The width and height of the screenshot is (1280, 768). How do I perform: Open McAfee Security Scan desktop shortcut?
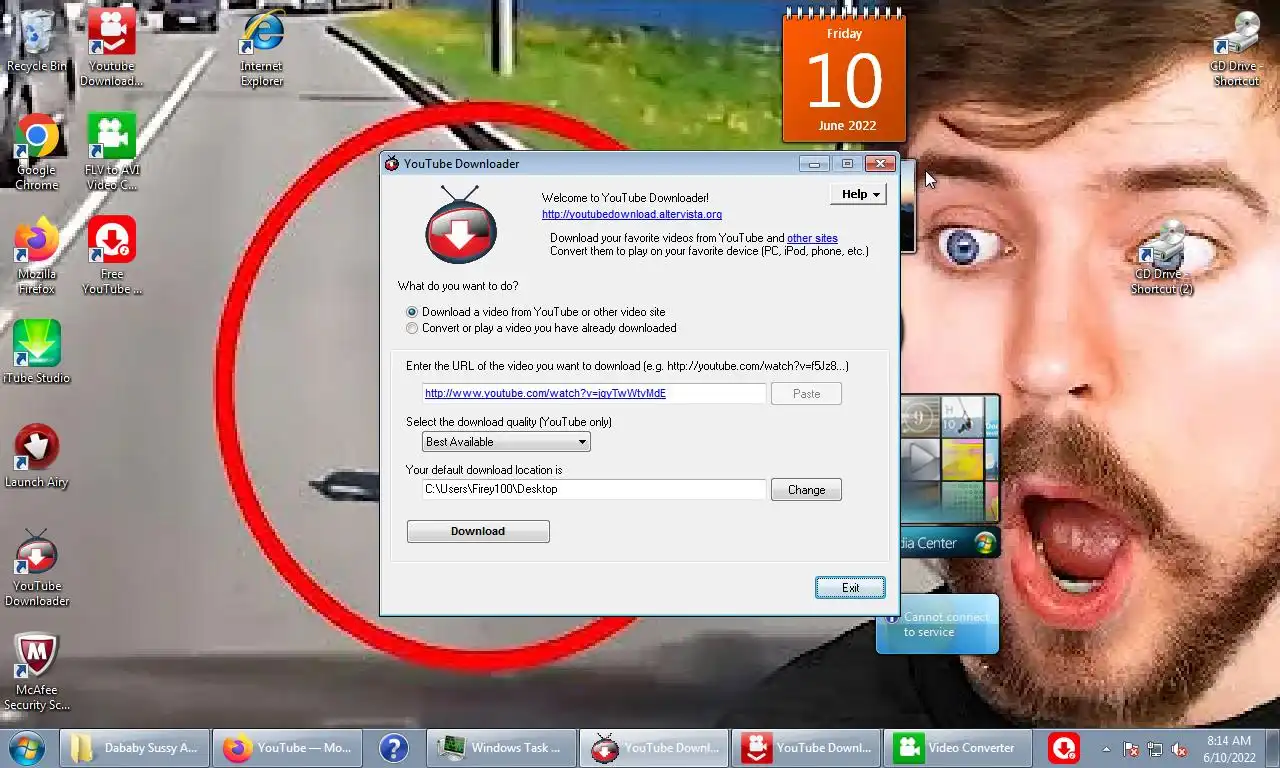(x=37, y=671)
